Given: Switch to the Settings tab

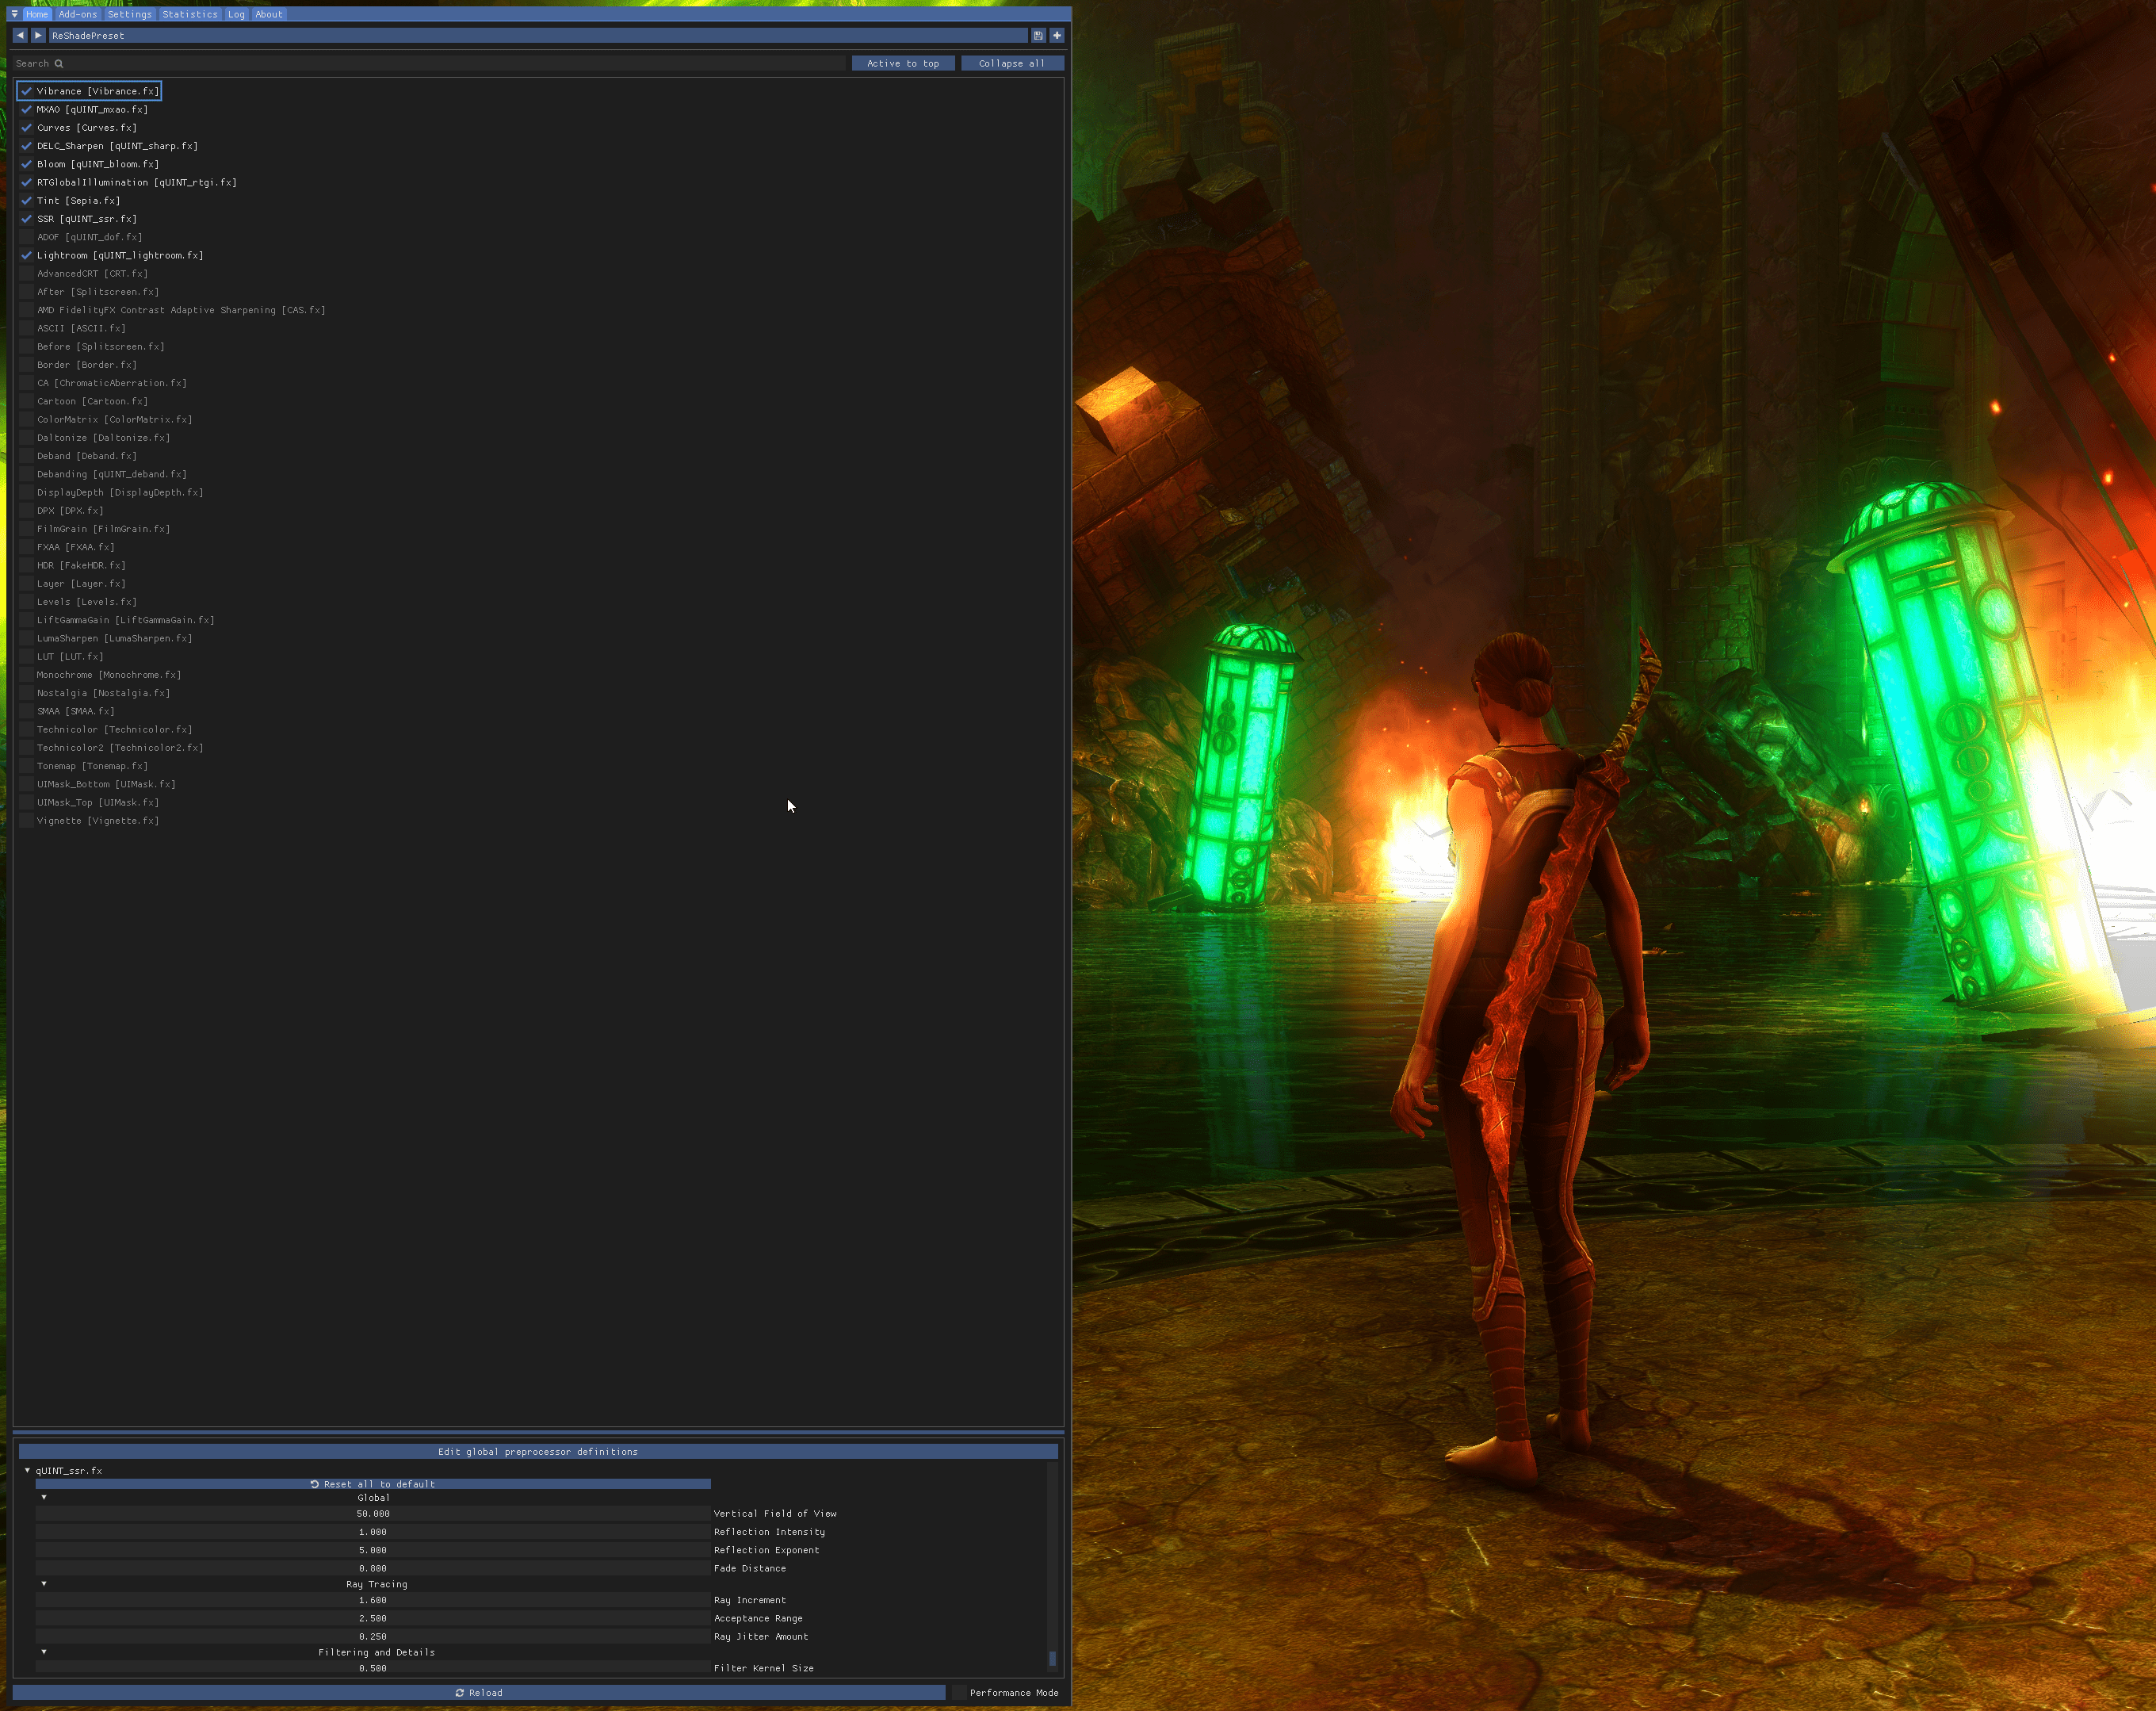Looking at the screenshot, I should (x=129, y=14).
